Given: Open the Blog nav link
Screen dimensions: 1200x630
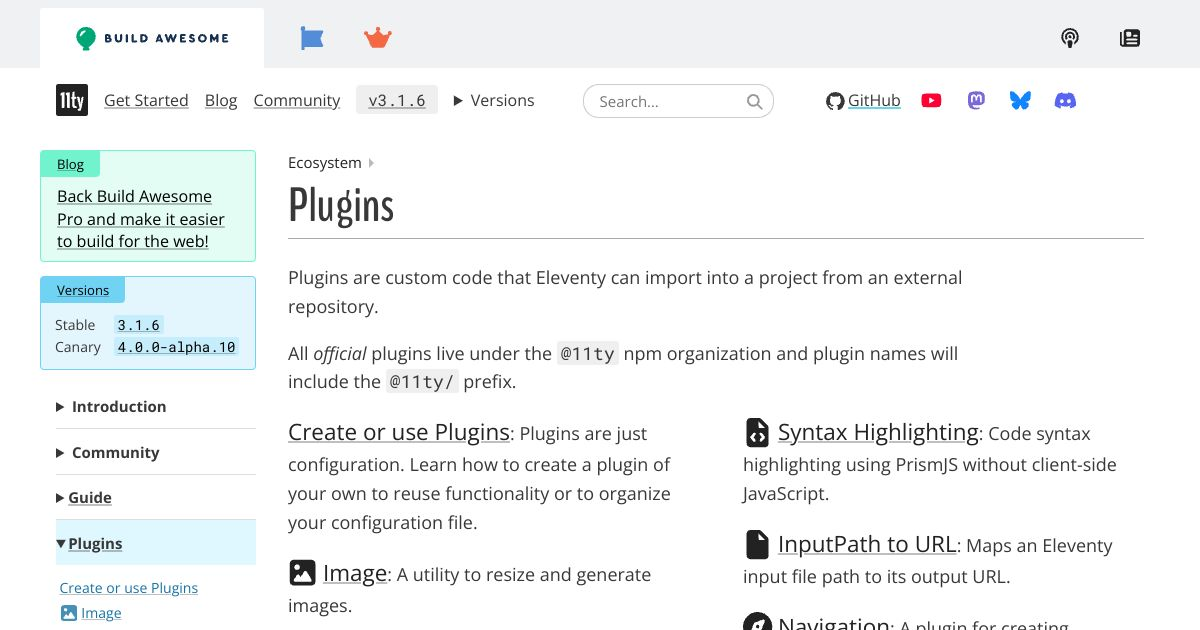Looking at the screenshot, I should pyautogui.click(x=221, y=100).
